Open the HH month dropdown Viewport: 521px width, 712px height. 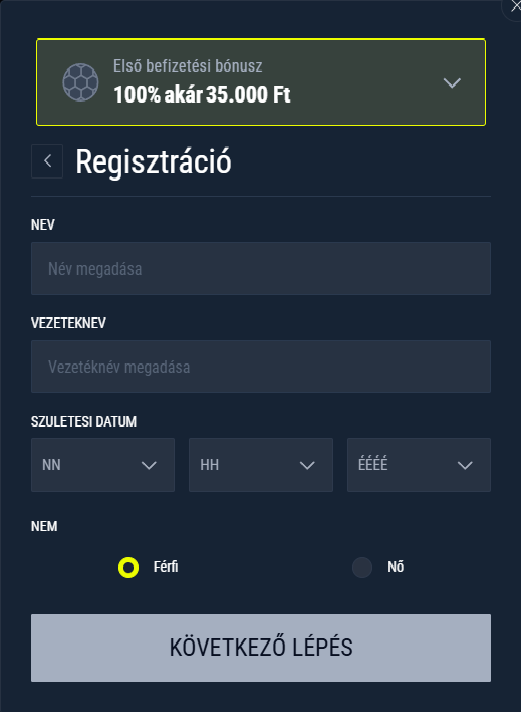pyautogui.click(x=261, y=465)
